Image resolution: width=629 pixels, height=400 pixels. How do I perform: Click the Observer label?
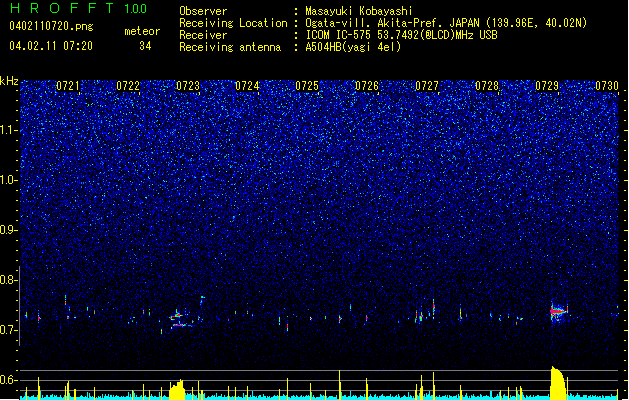pyautogui.click(x=203, y=11)
